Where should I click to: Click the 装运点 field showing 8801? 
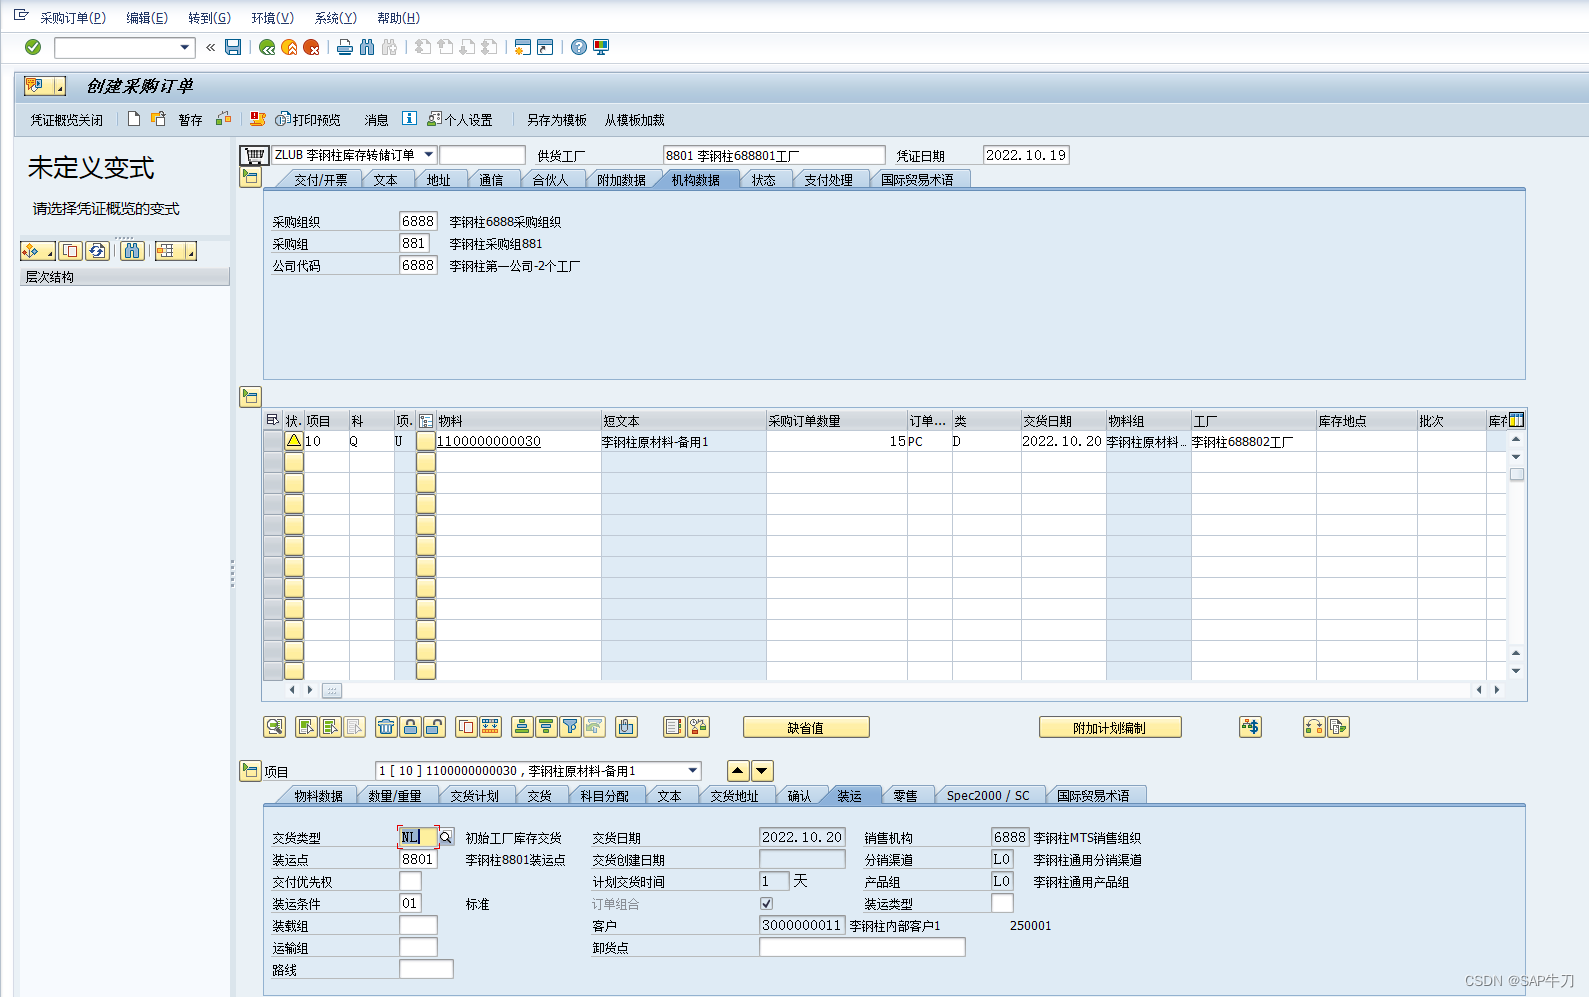coord(418,859)
